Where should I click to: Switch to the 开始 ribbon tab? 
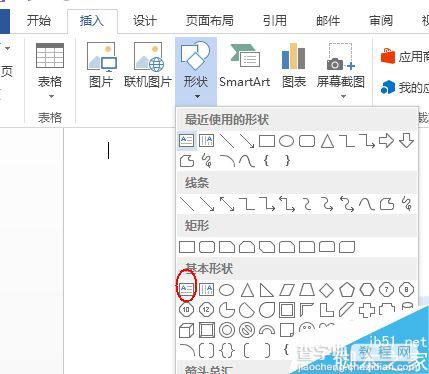tap(39, 21)
